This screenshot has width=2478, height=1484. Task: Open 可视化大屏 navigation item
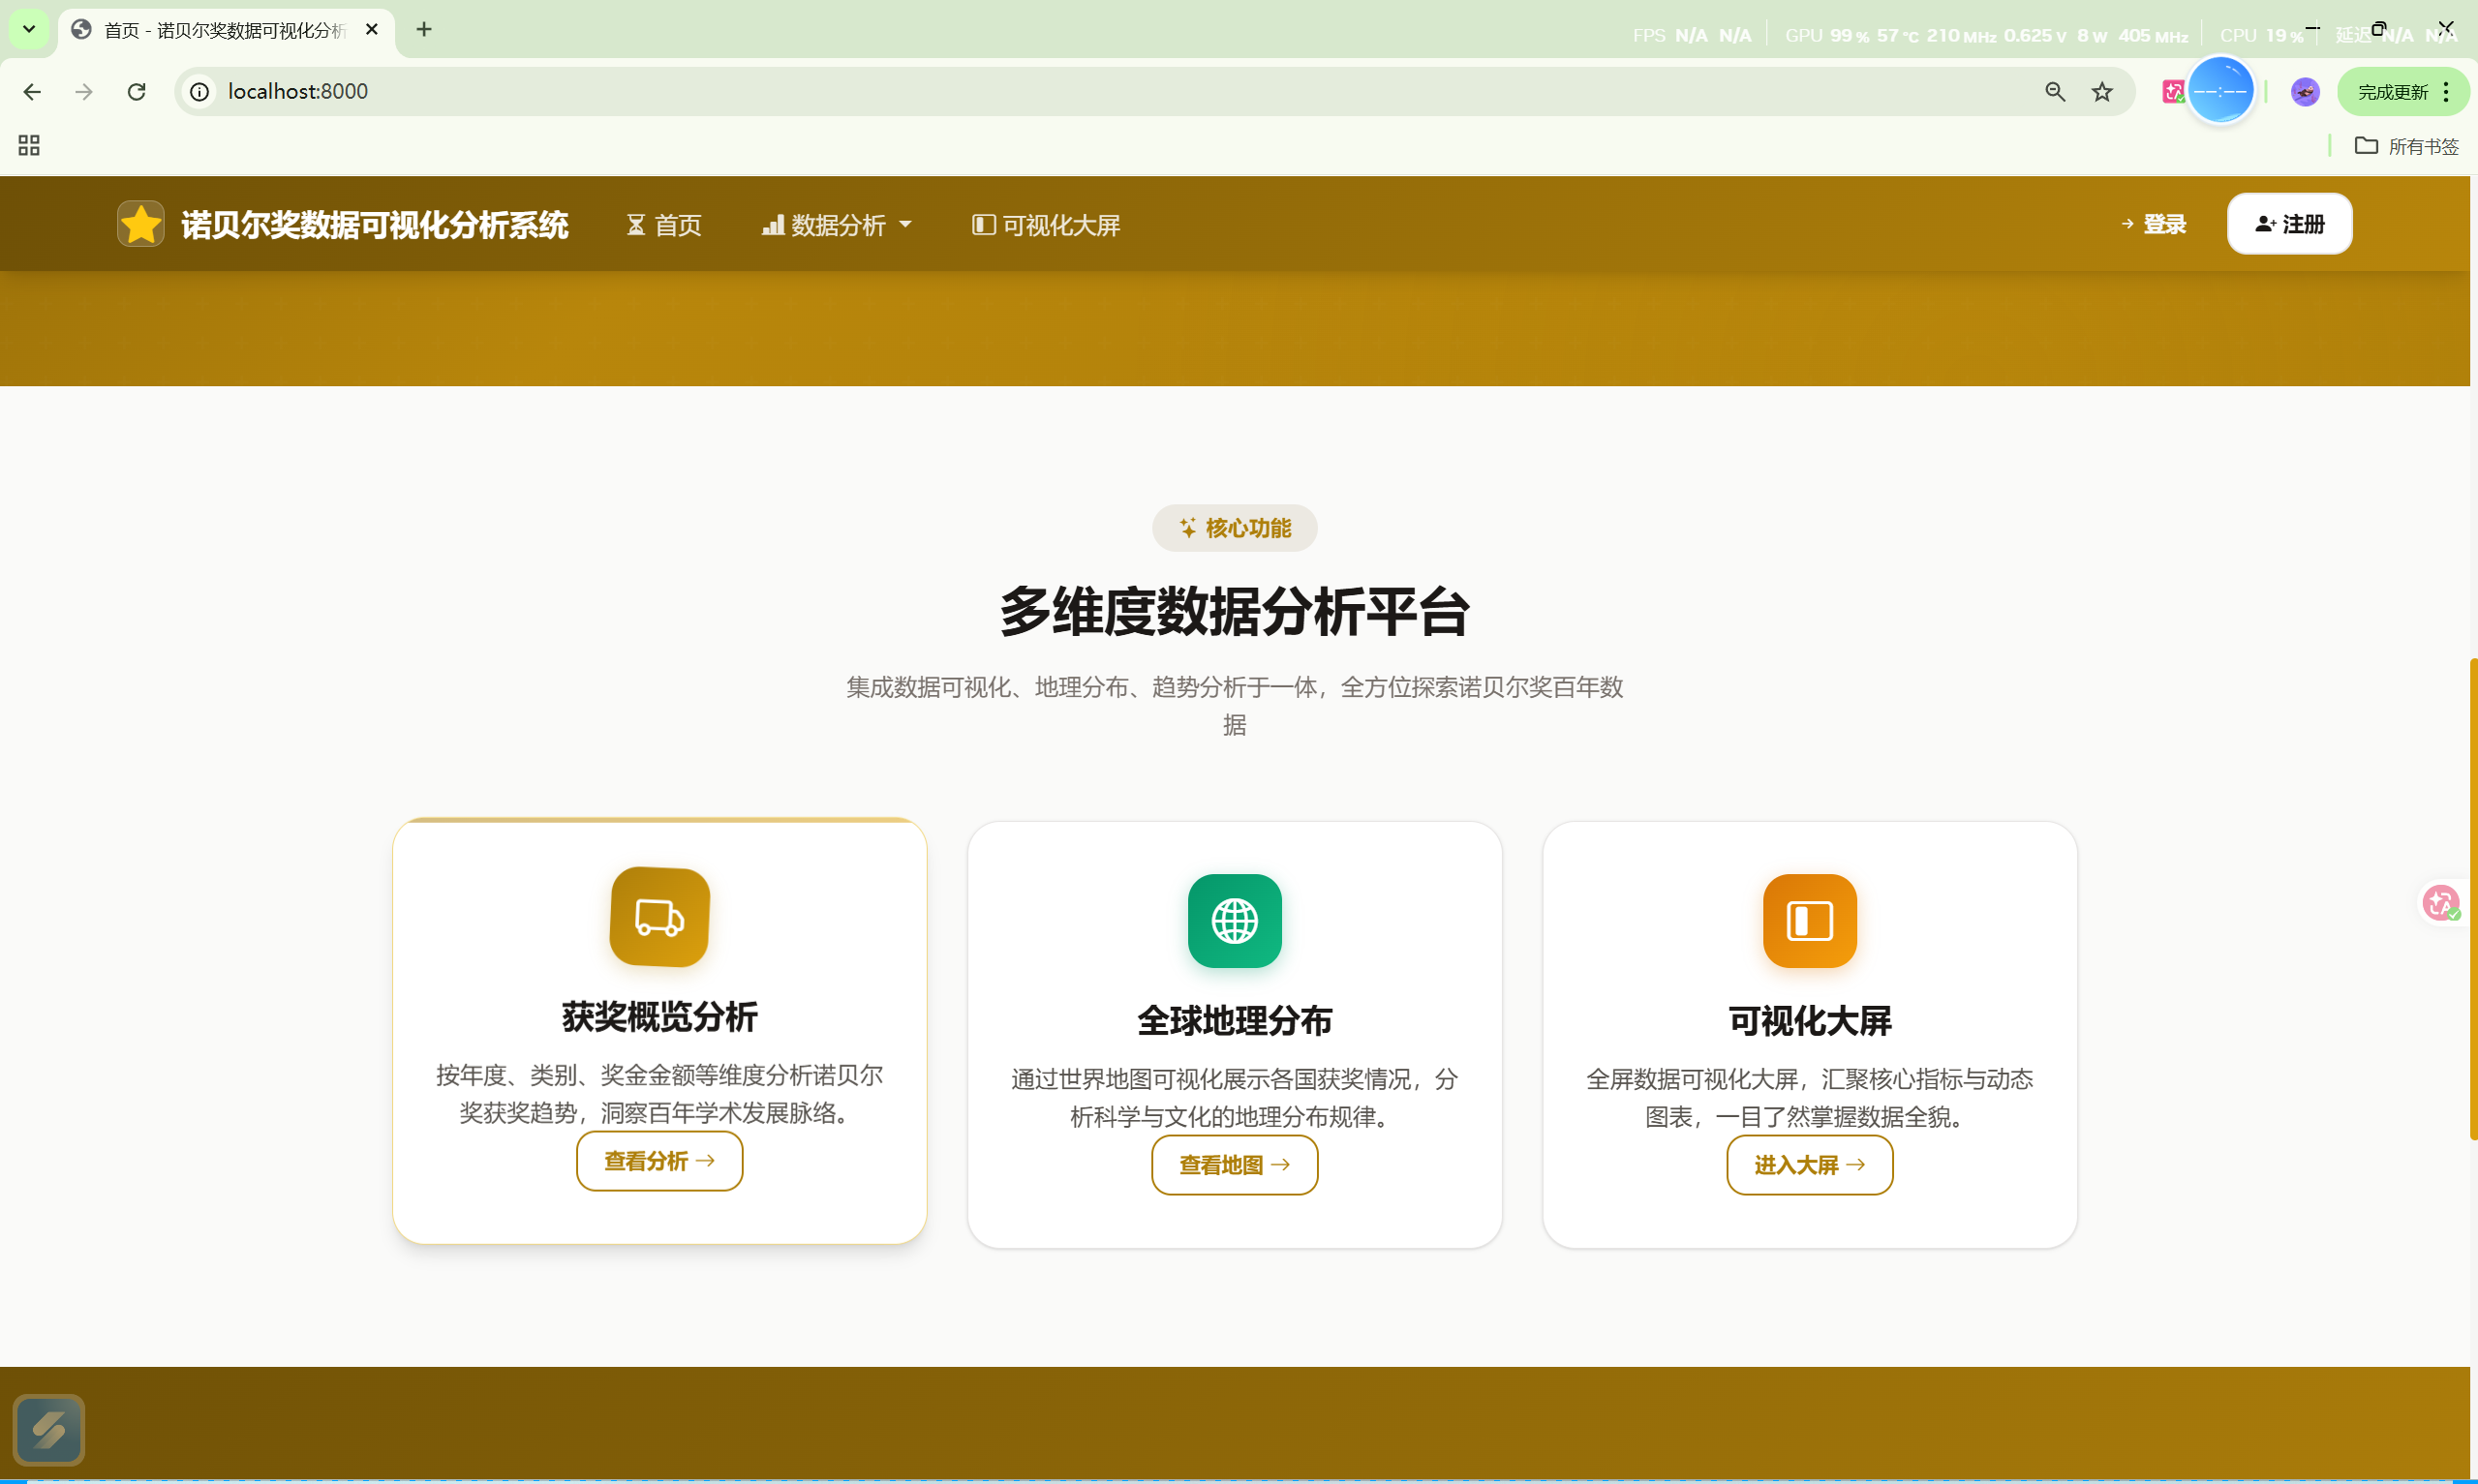pyautogui.click(x=1046, y=225)
